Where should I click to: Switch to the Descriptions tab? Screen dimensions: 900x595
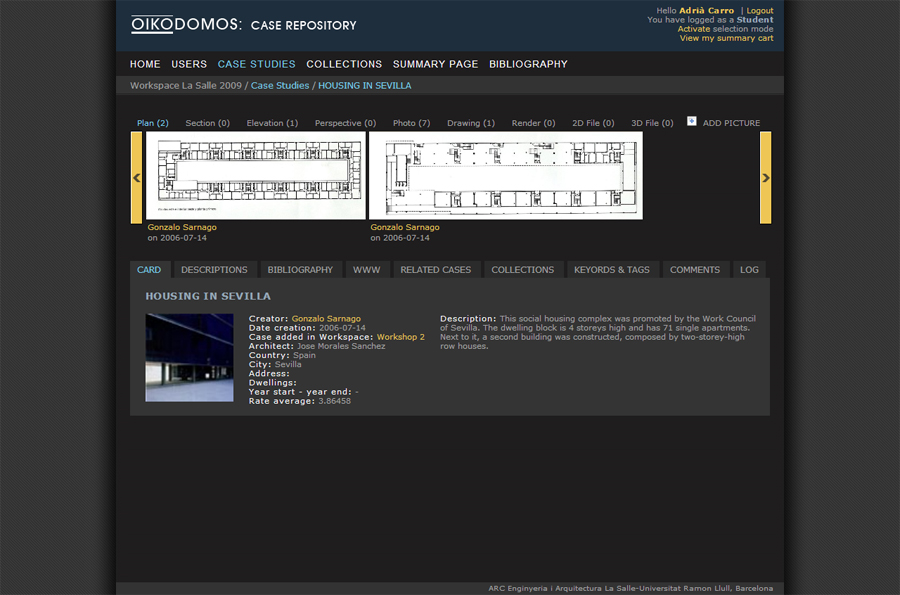214,270
